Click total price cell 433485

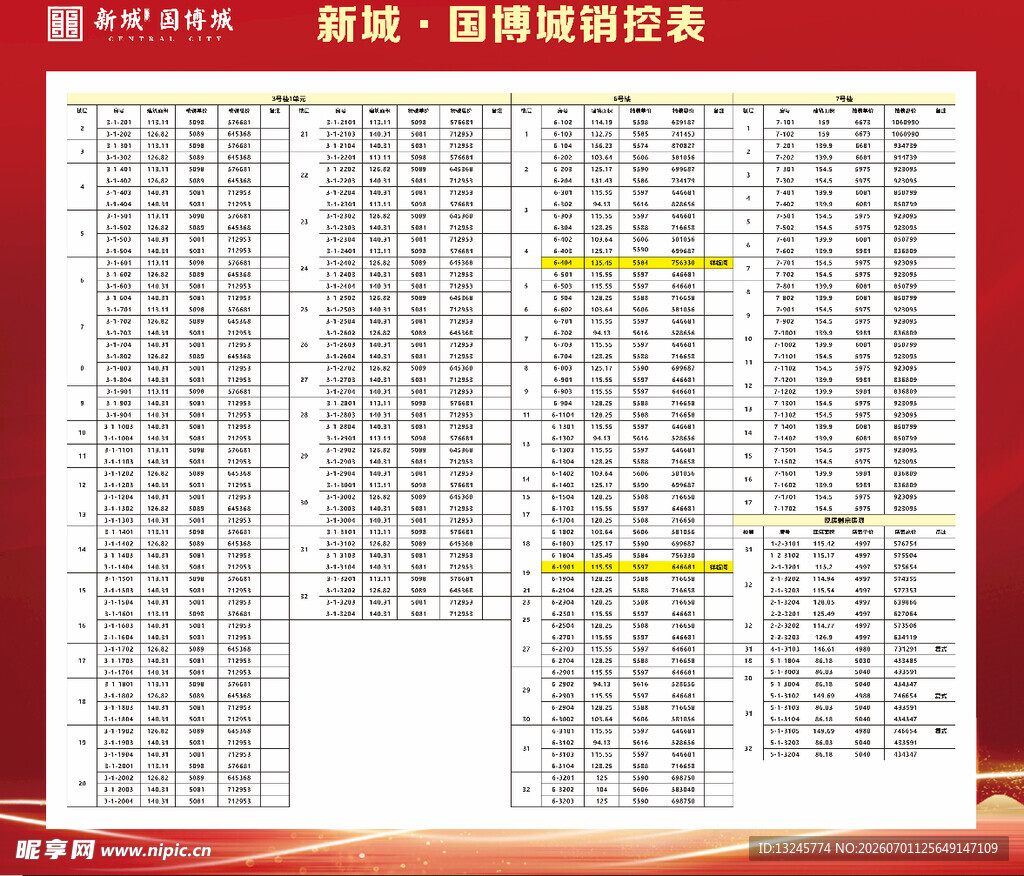[905, 661]
